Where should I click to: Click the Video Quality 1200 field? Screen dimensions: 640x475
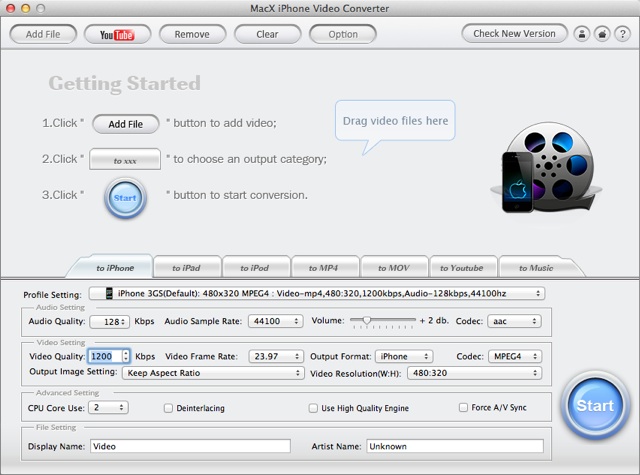pyautogui.click(x=105, y=356)
